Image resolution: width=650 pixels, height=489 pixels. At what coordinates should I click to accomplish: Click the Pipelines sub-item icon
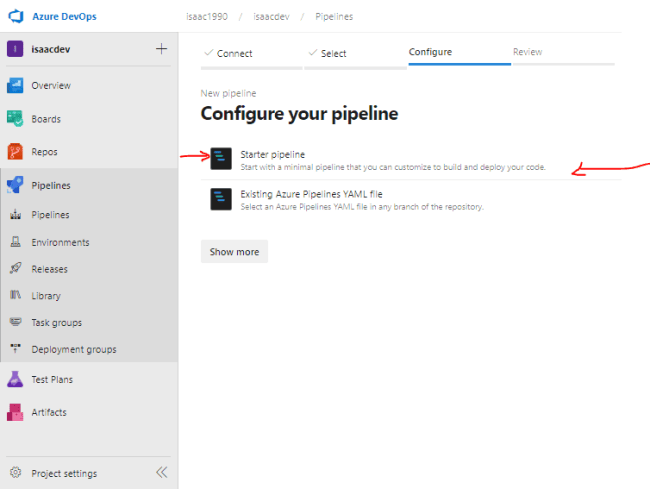(15, 215)
